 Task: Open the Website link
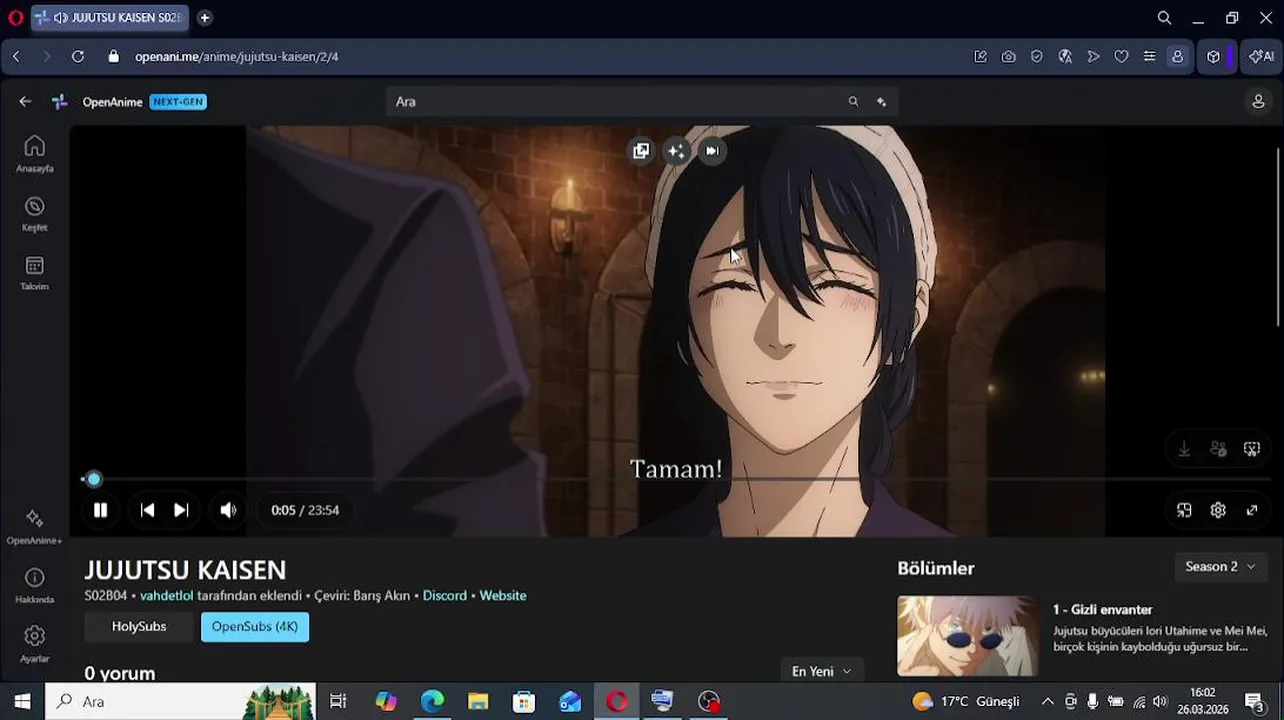(x=503, y=596)
